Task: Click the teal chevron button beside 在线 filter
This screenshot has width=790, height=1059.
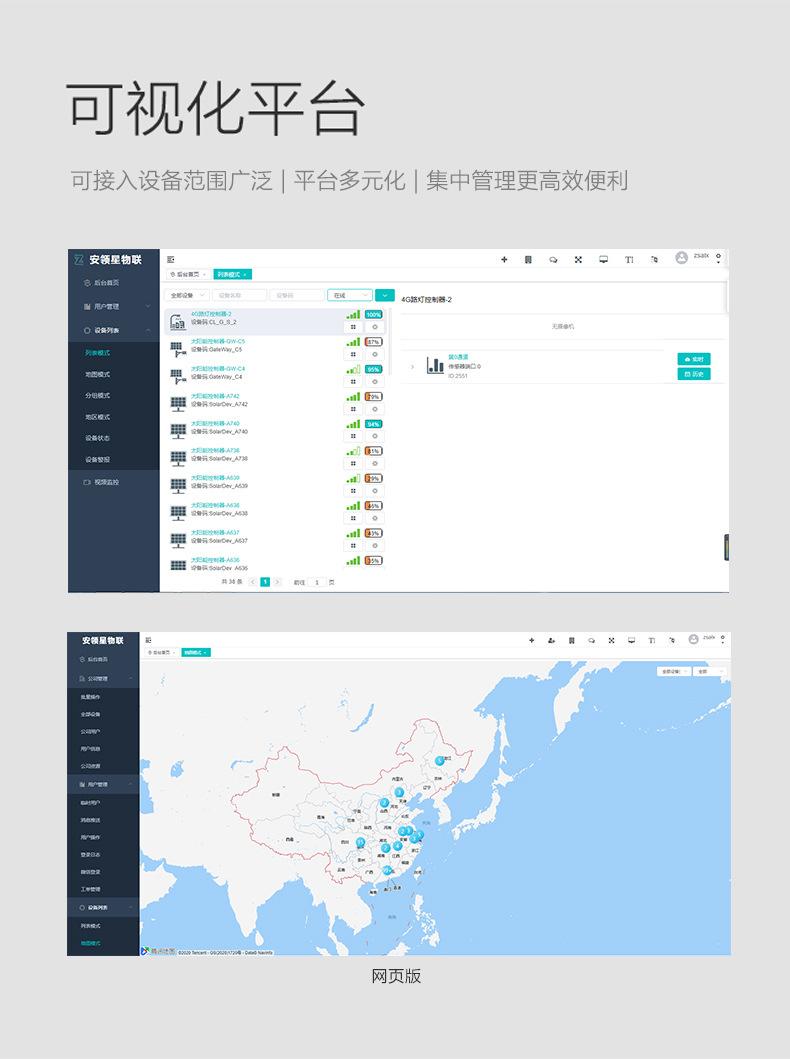Action: pos(385,295)
